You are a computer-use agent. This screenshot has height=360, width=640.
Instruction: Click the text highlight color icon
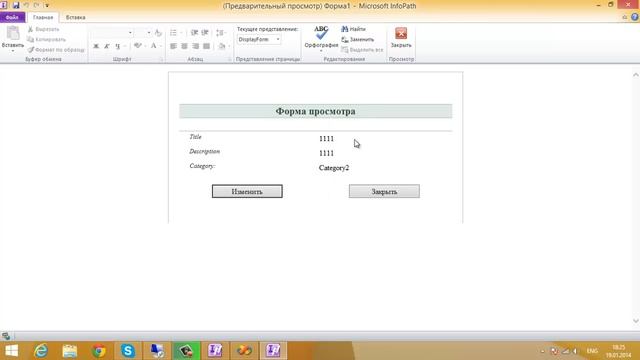click(x=138, y=46)
